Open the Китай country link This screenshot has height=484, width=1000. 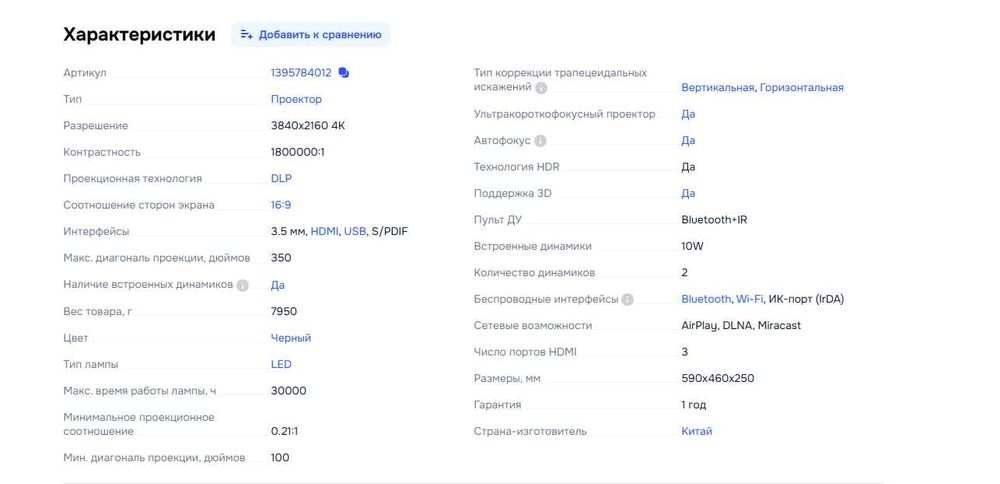pyautogui.click(x=696, y=431)
